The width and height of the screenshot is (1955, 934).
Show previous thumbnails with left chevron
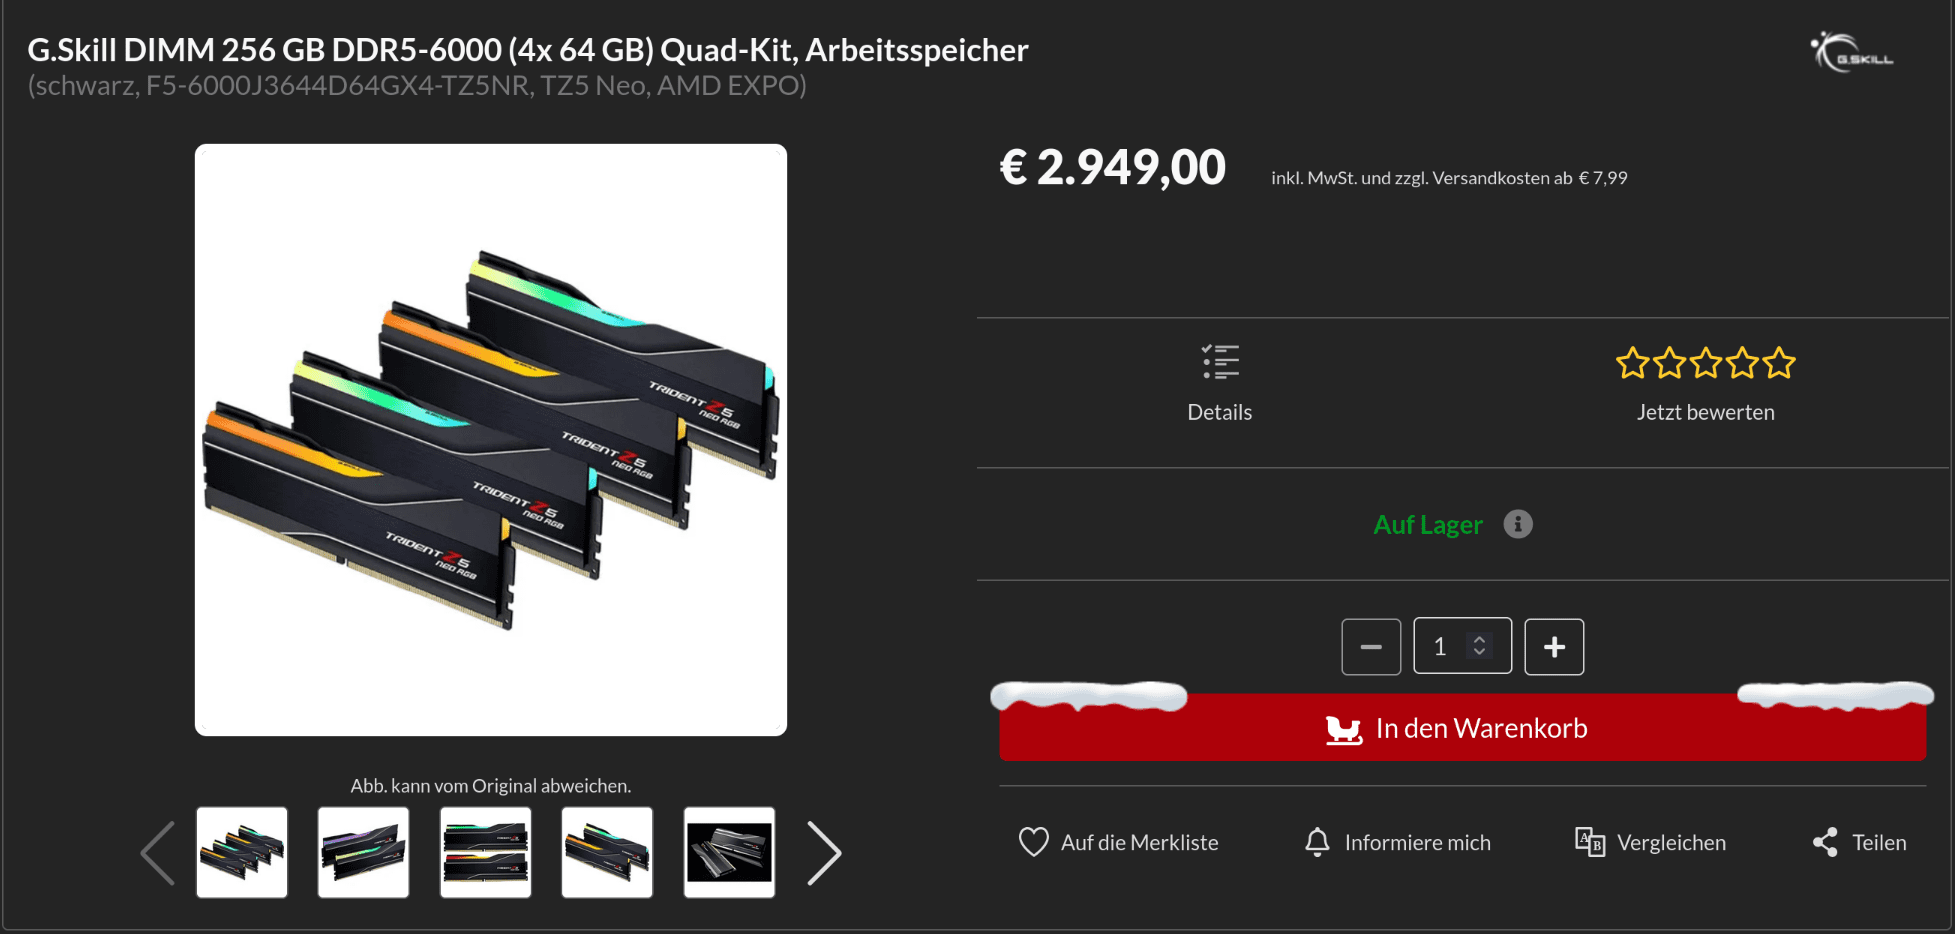(158, 853)
